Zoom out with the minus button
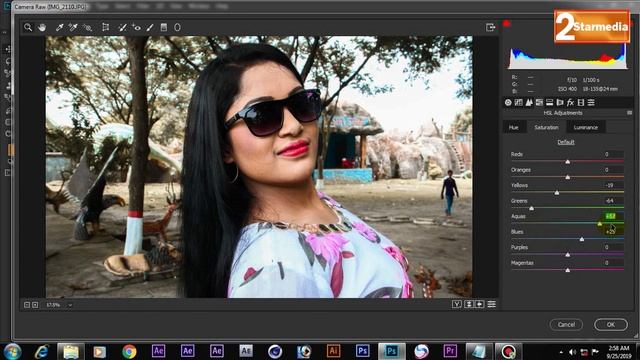The height and width of the screenshot is (360, 640). tap(27, 305)
